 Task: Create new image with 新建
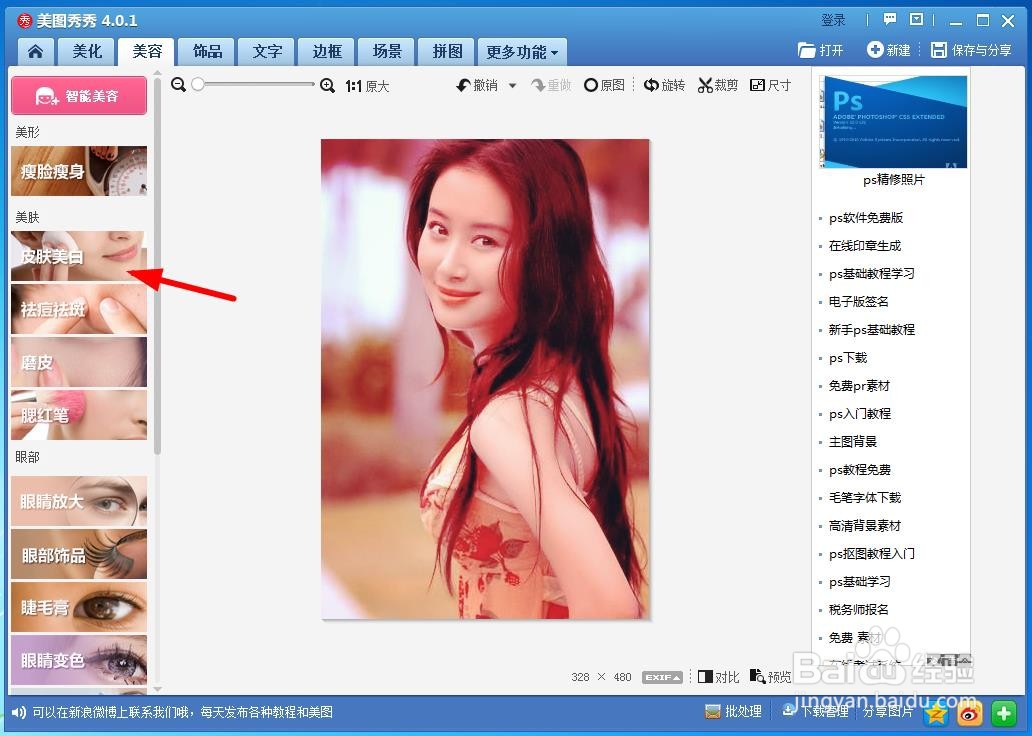point(889,50)
